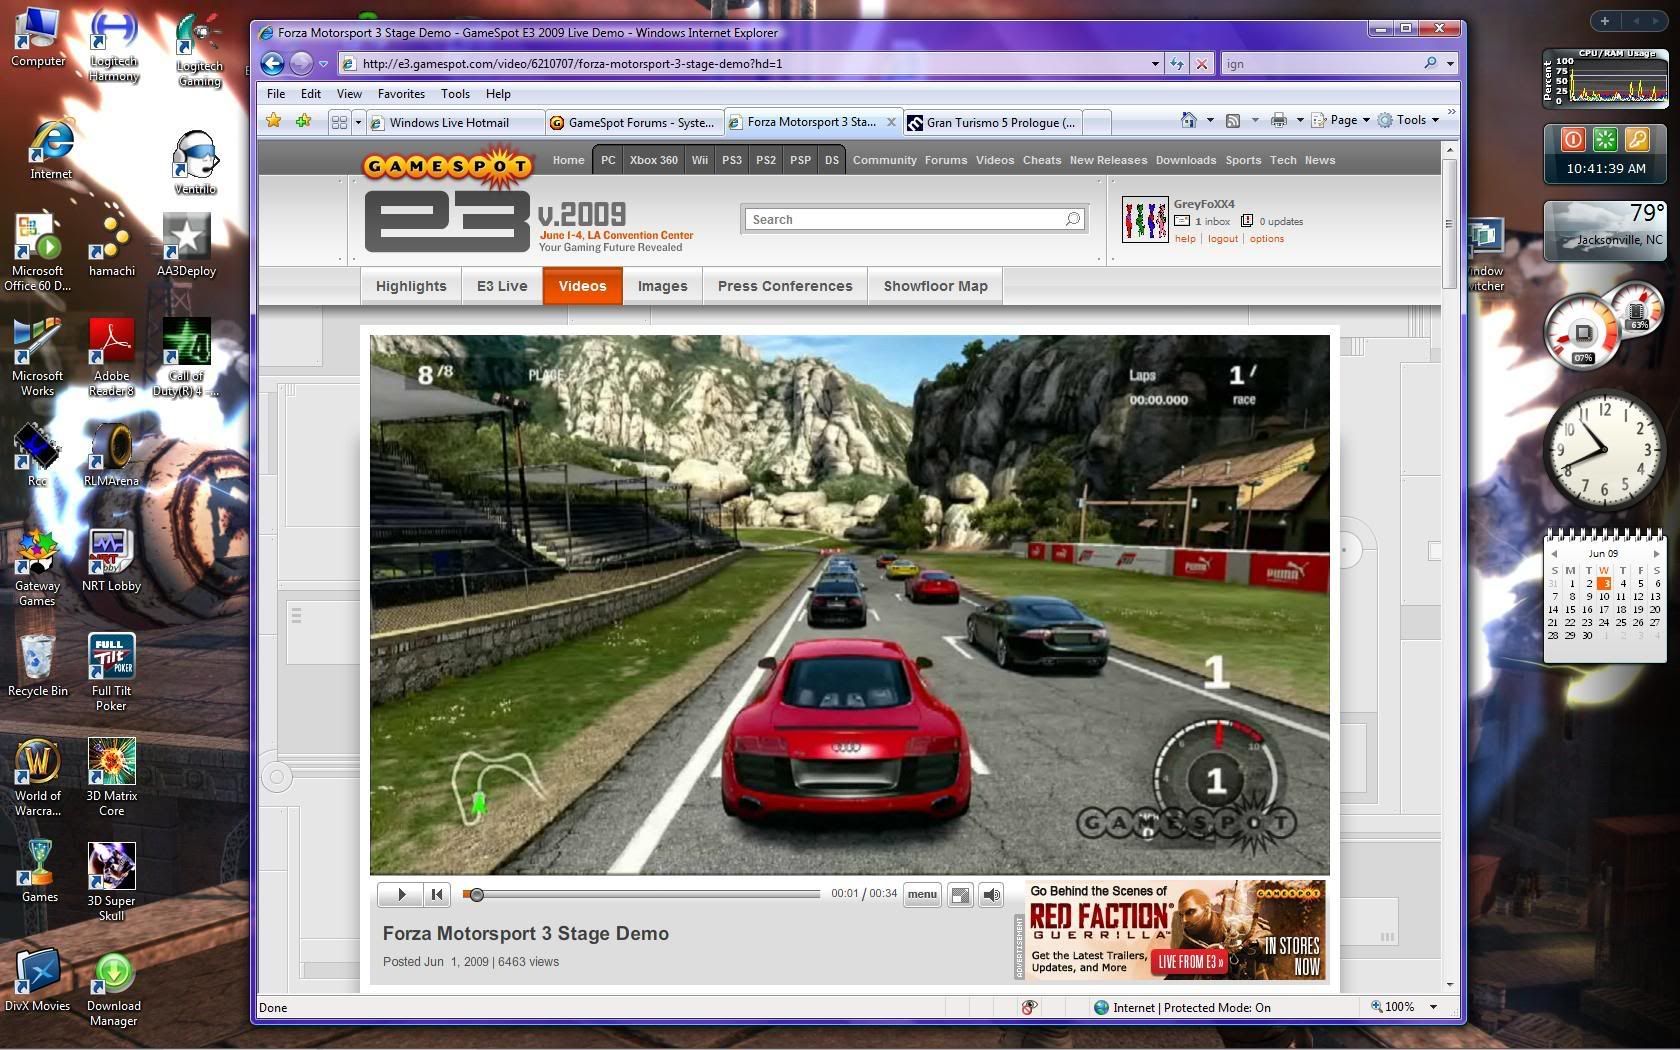Run the search via magnifier in GameSpot search box
Screen dimensions: 1680x1050
[x=1073, y=219]
